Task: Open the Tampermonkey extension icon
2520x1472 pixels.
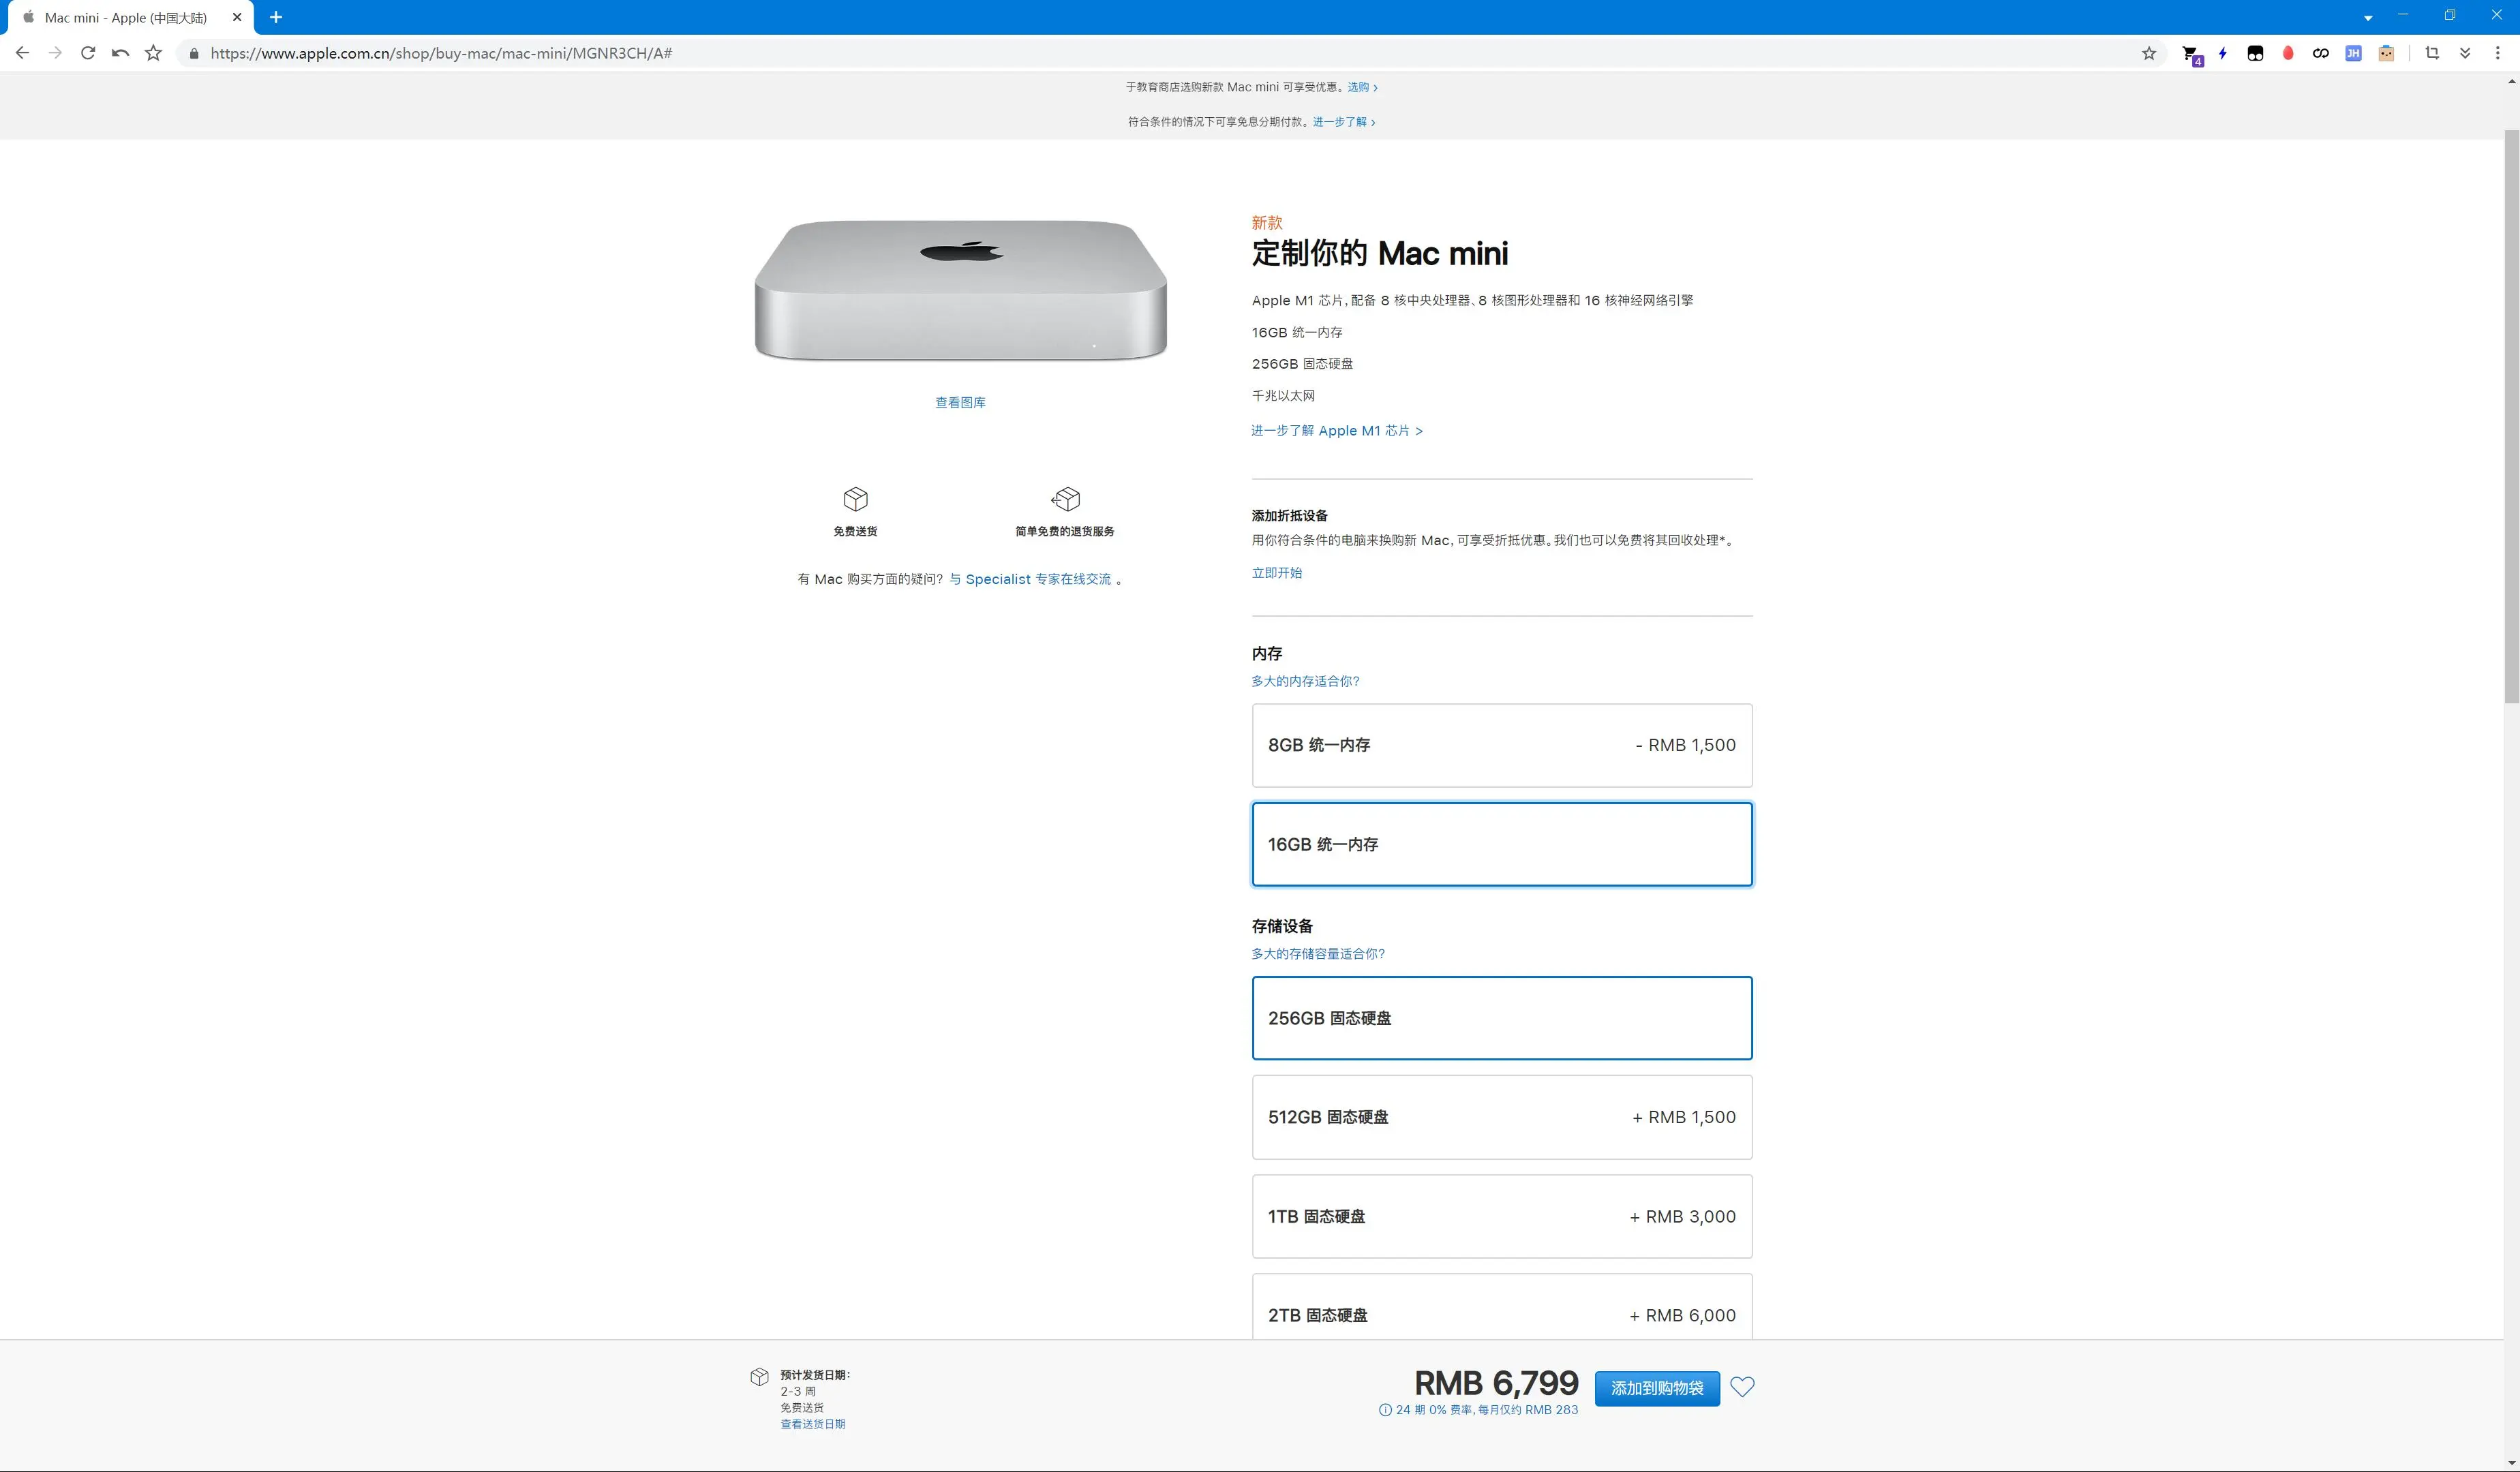Action: pos(2255,54)
